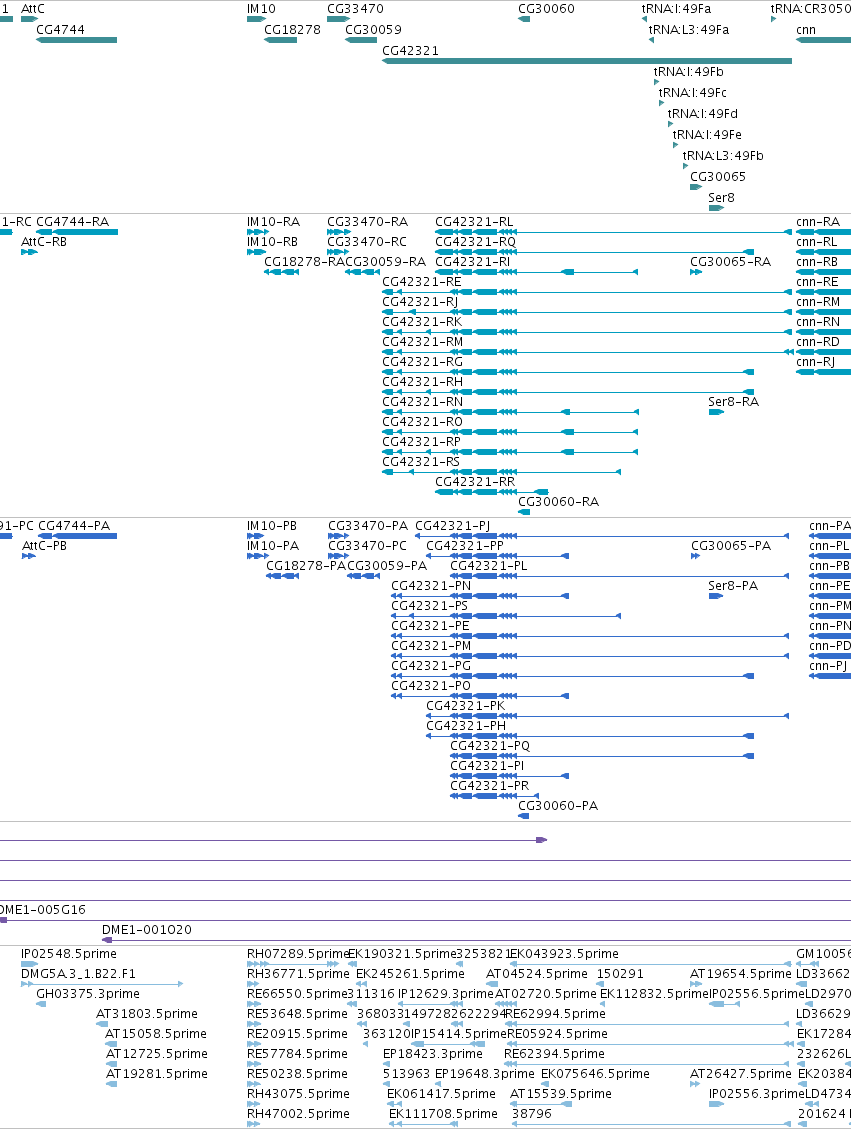Select tRNA:I:49Fb feature
Screen dimensions: 851x1129
coord(656,82)
